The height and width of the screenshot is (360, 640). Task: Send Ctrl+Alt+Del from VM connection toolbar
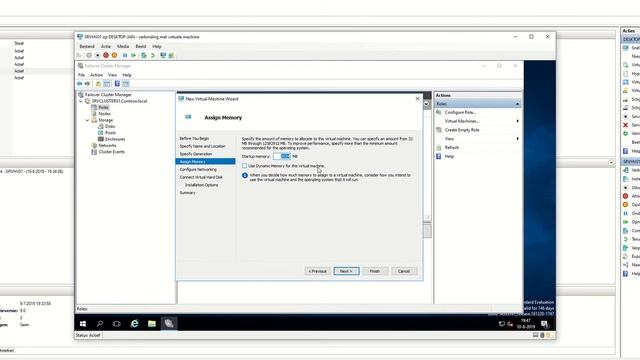click(79, 55)
